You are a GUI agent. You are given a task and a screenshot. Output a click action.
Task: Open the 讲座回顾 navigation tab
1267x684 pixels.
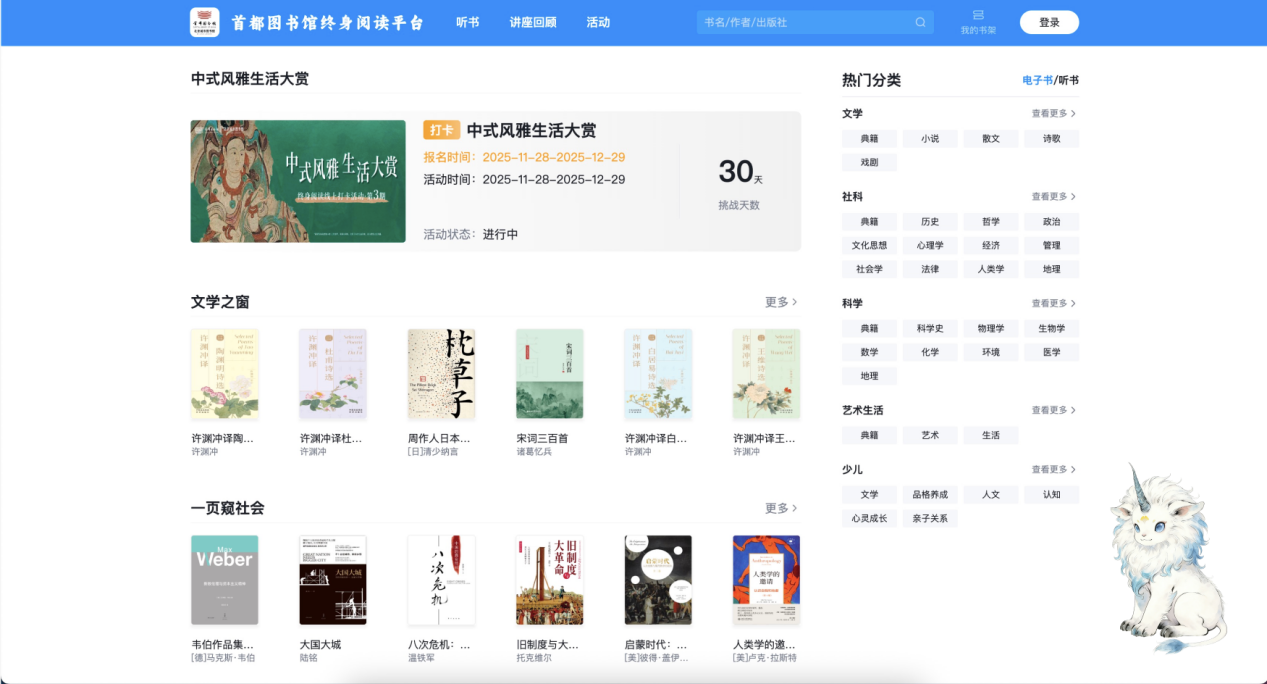point(532,22)
